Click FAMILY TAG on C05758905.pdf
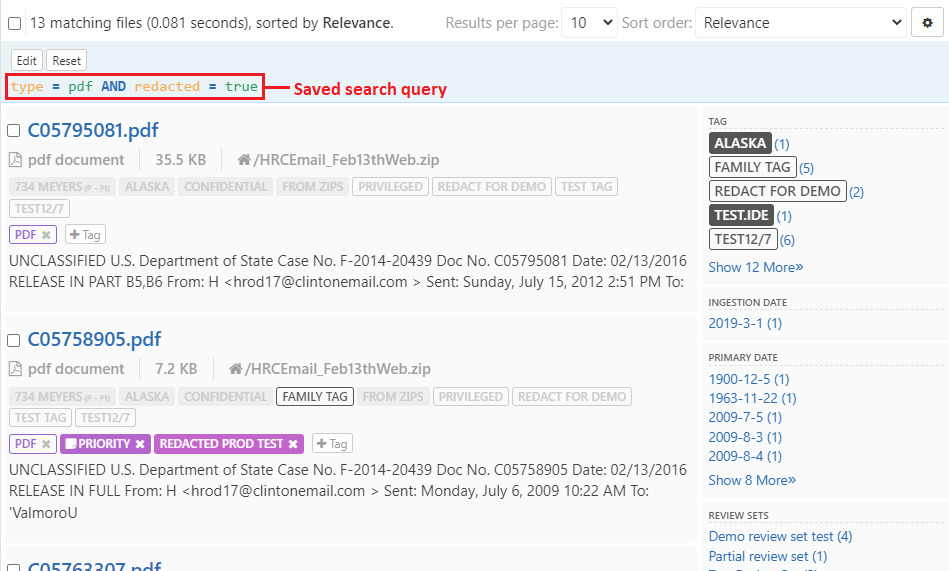Screen dimensions: 949x571 (x=315, y=397)
